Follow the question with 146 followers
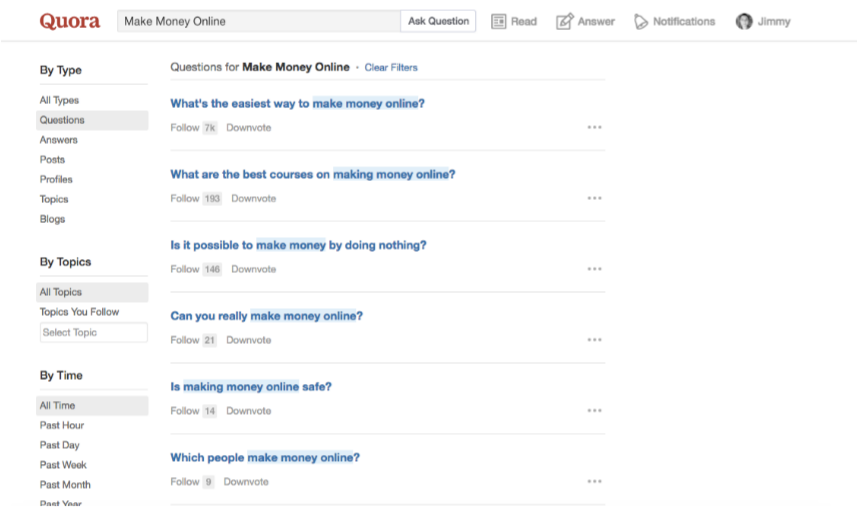This screenshot has height=512, width=857. [x=185, y=269]
